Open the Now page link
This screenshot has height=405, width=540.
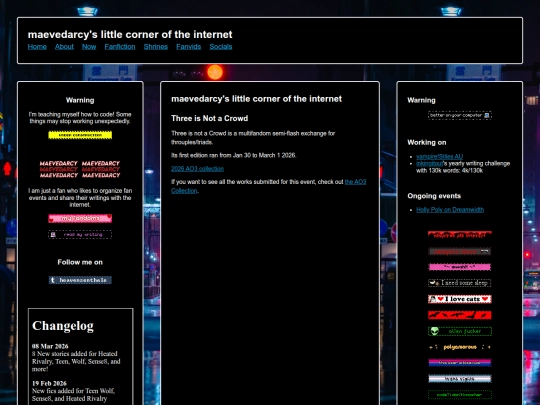pos(89,46)
